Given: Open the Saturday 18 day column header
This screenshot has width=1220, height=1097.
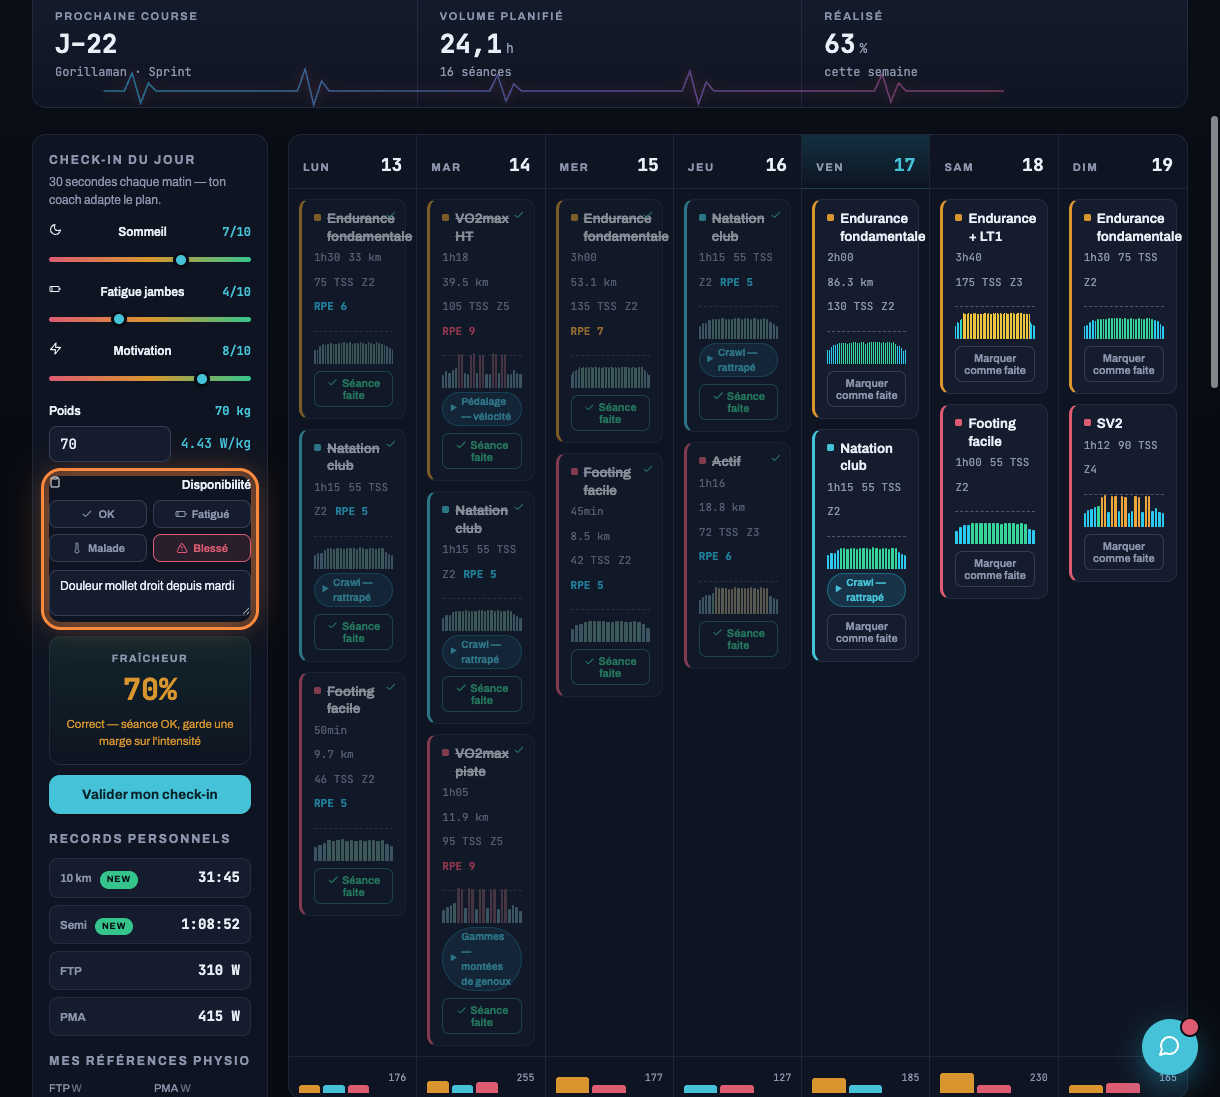Looking at the screenshot, I should pos(993,165).
